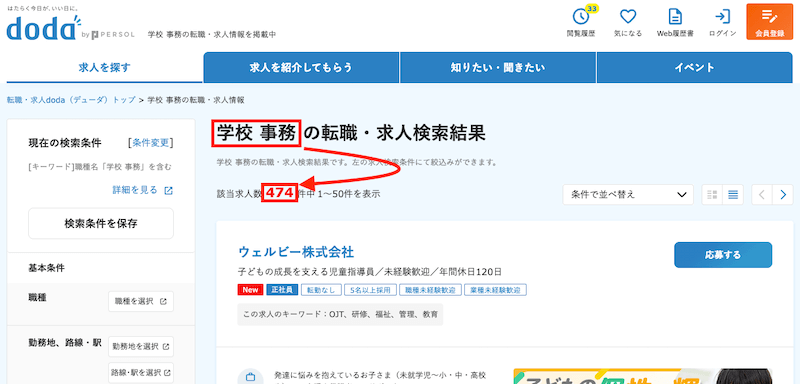Go to next results page arrow
Image resolution: width=800 pixels, height=384 pixels.
tap(783, 194)
